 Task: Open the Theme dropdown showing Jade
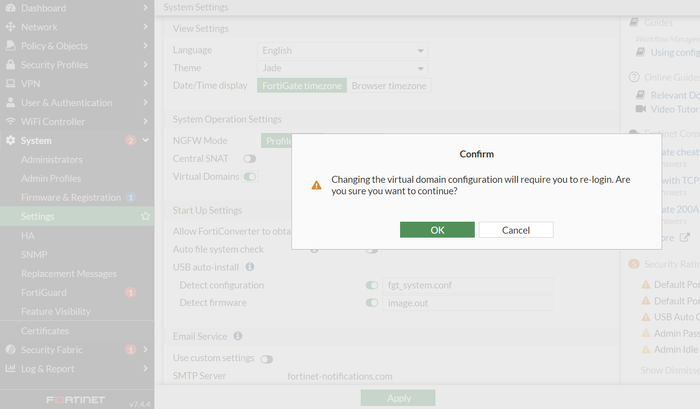(342, 68)
